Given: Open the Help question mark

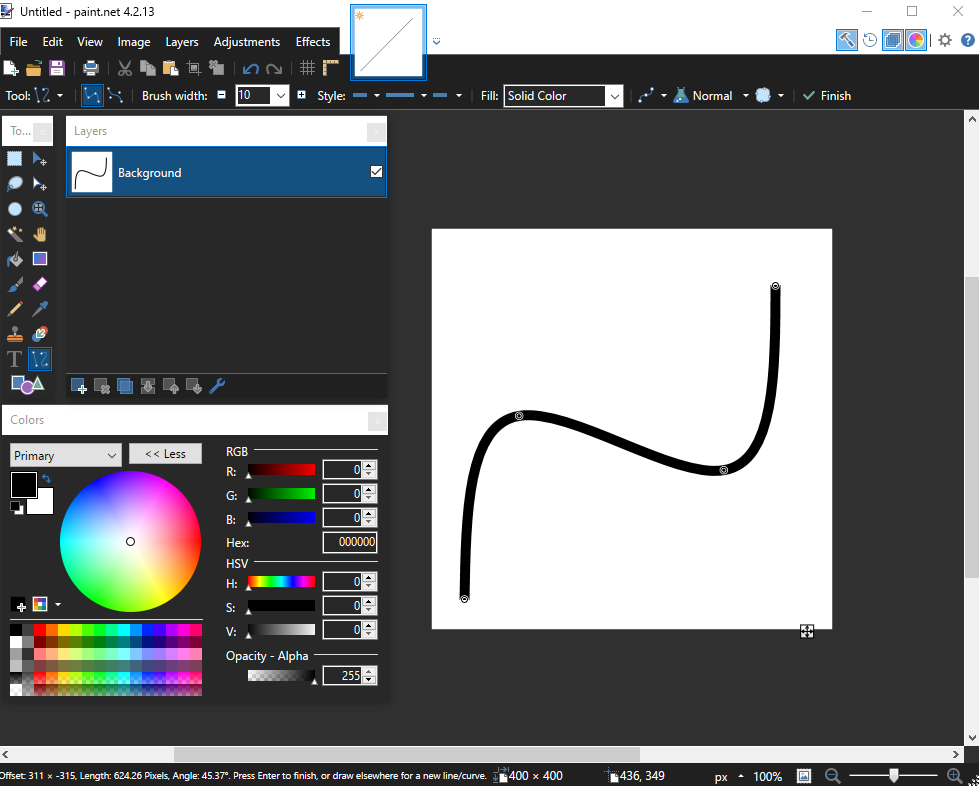Looking at the screenshot, I should point(967,41).
